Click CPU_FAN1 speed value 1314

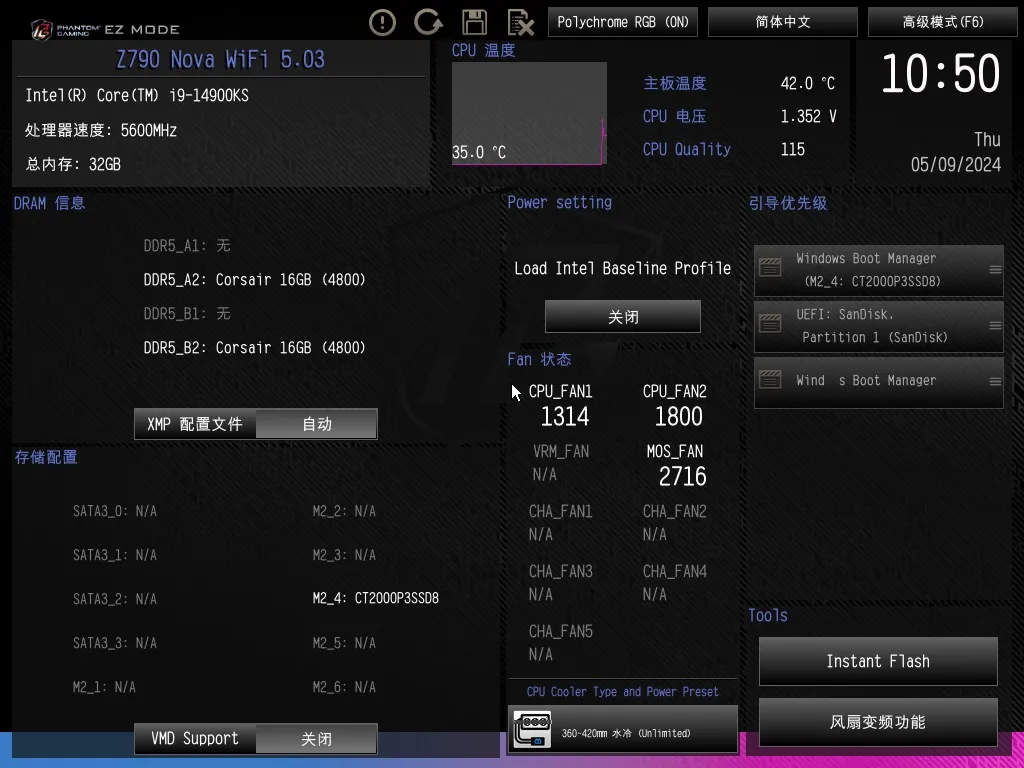click(565, 417)
